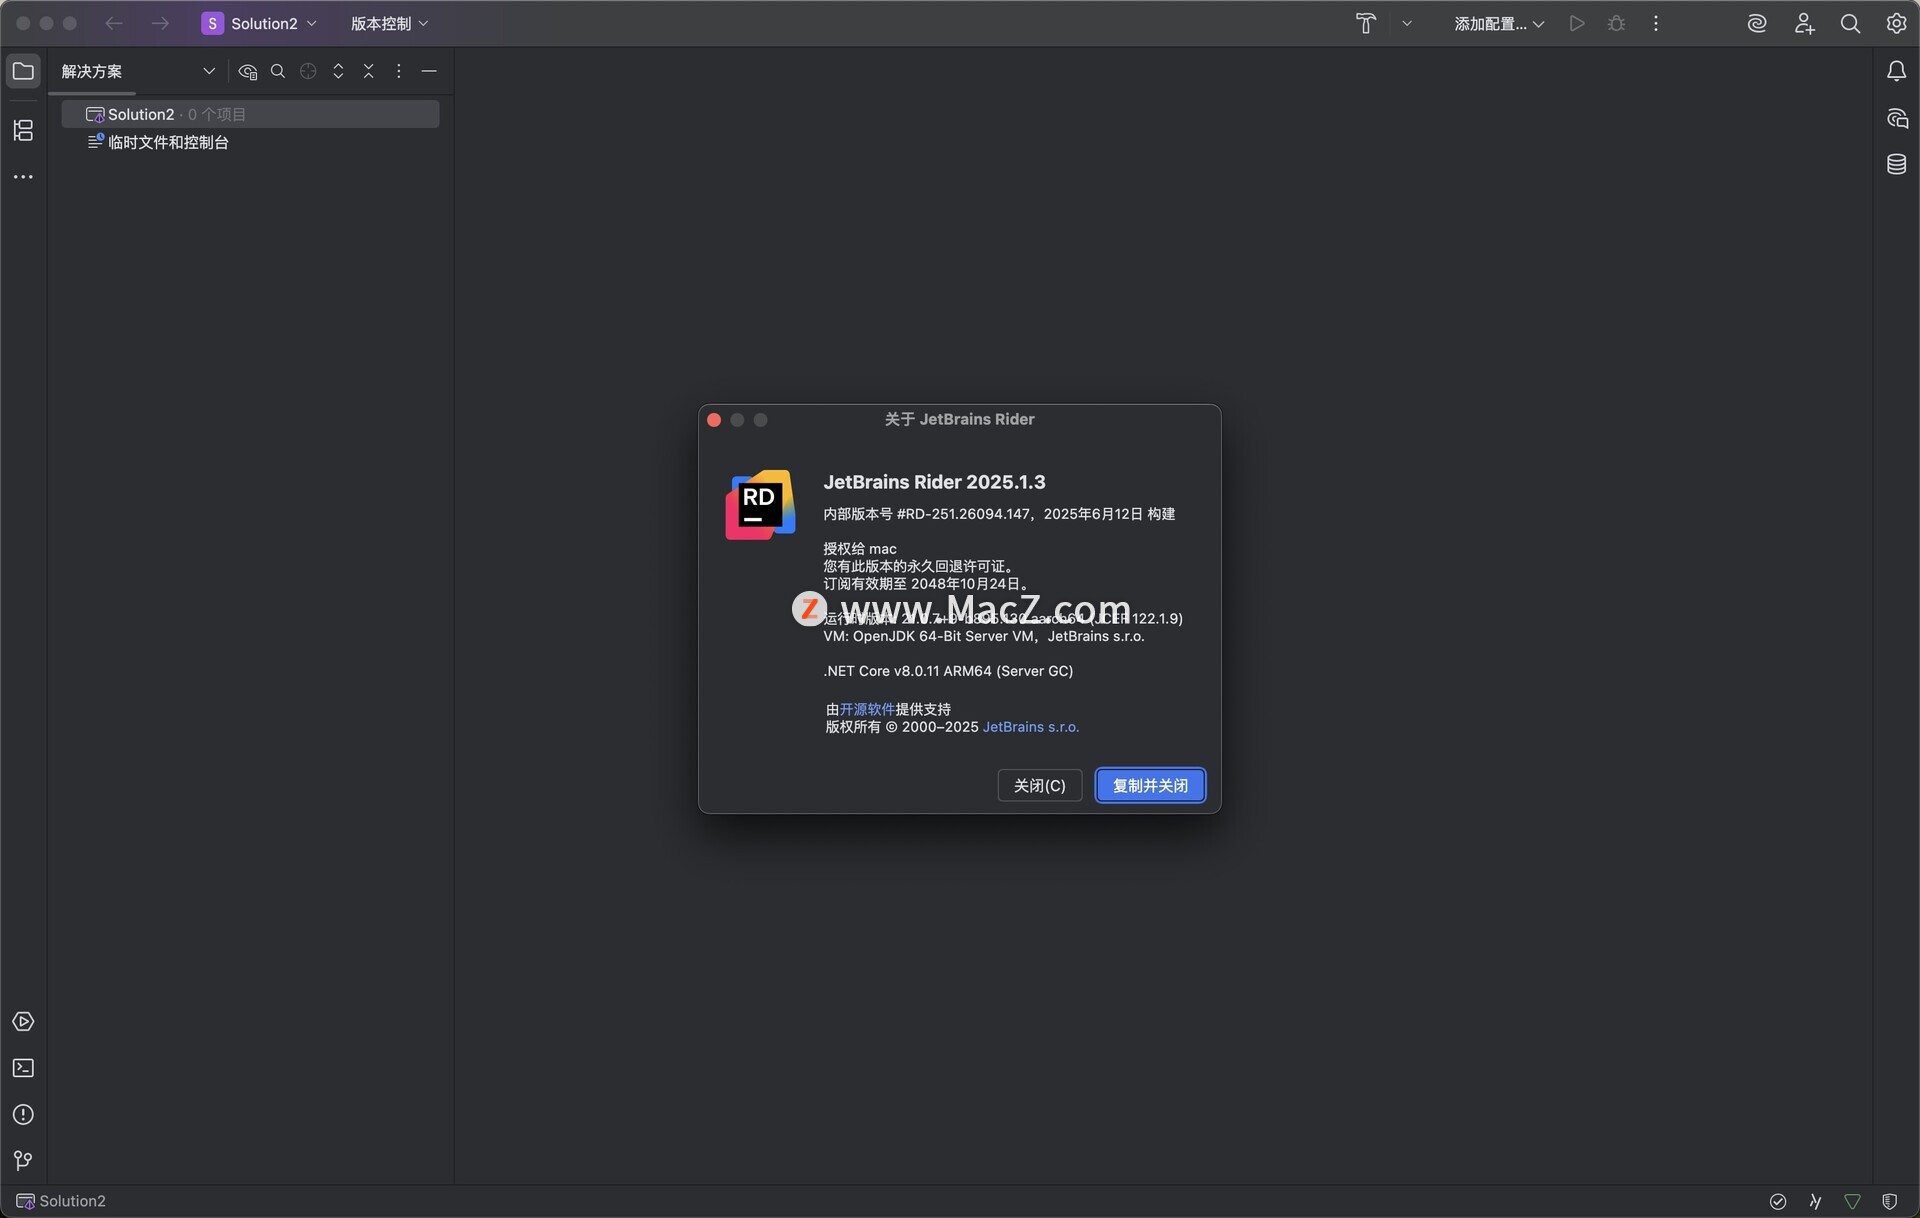
Task: Click the Rider RD logo in About dialog
Action: click(760, 504)
